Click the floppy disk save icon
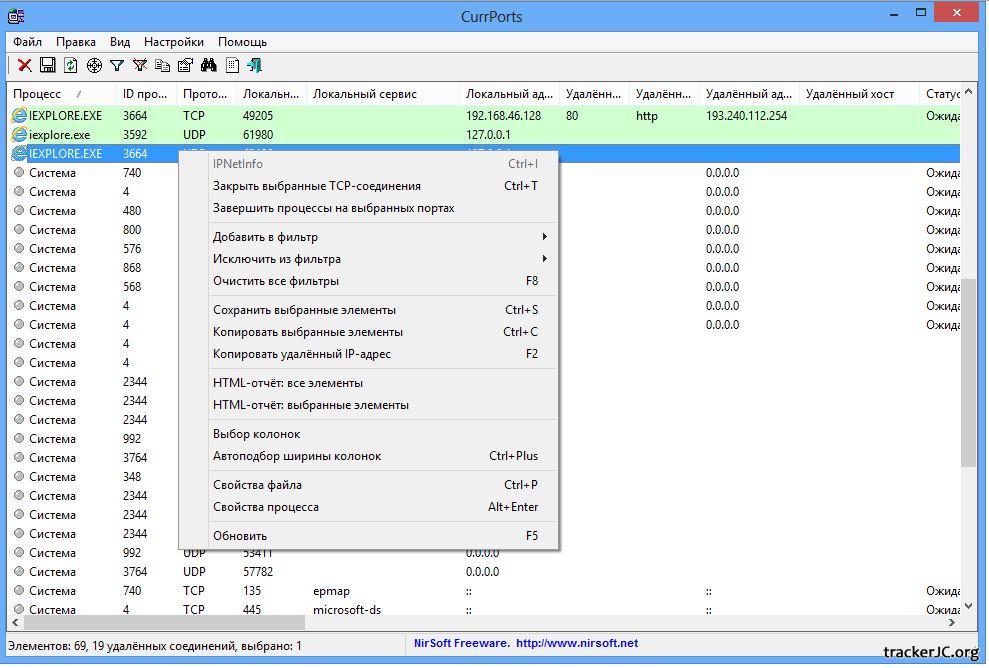Image resolution: width=989 pixels, height=668 pixels. click(x=48, y=65)
